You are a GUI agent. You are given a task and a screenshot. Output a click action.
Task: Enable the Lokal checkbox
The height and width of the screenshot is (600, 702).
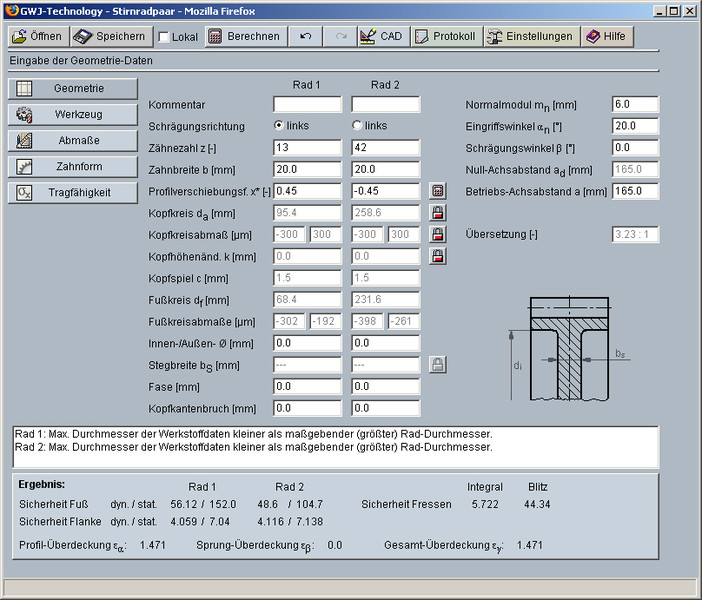pyautogui.click(x=164, y=37)
